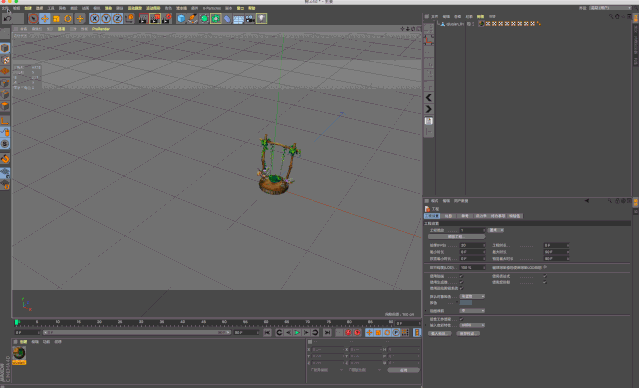Click the Undo arrow icon
The image size is (639, 388).
click(x=7, y=18)
